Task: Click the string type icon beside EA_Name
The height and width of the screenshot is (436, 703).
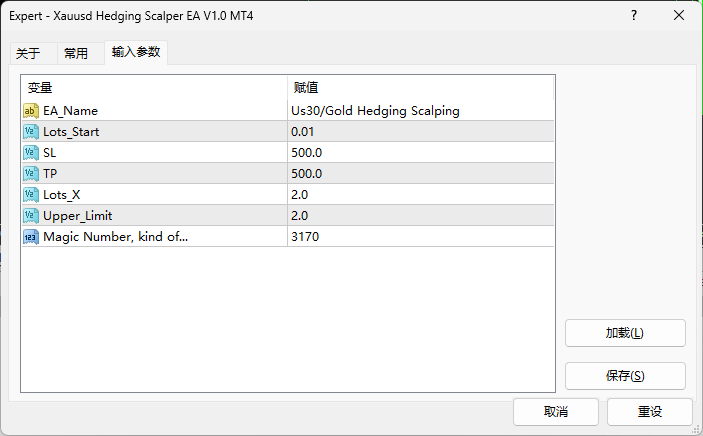Action: [x=31, y=111]
